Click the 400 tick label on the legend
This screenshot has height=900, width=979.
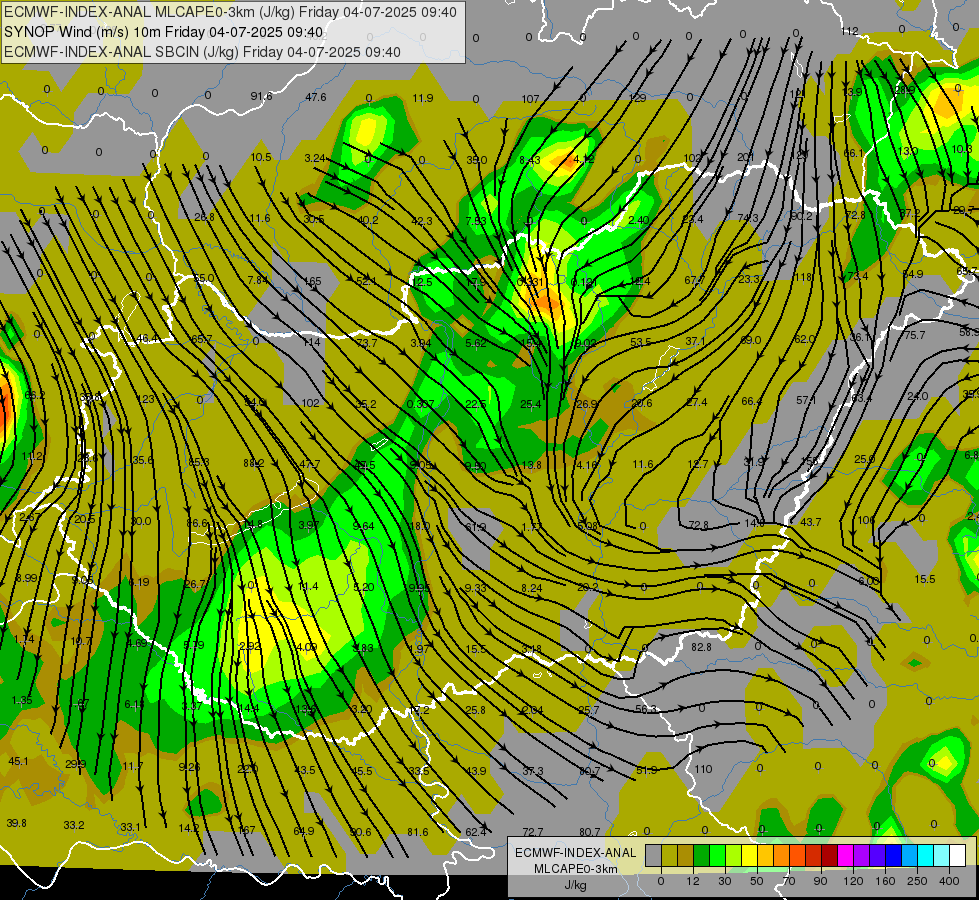949,881
